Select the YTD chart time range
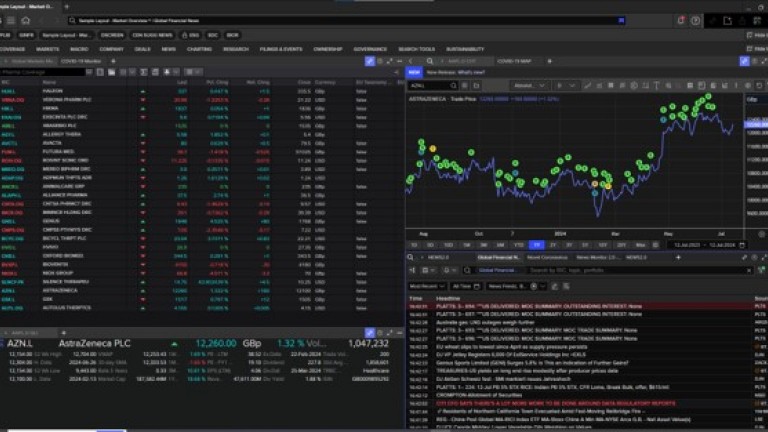Viewport: 768px width, 432px height. pyautogui.click(x=517, y=245)
